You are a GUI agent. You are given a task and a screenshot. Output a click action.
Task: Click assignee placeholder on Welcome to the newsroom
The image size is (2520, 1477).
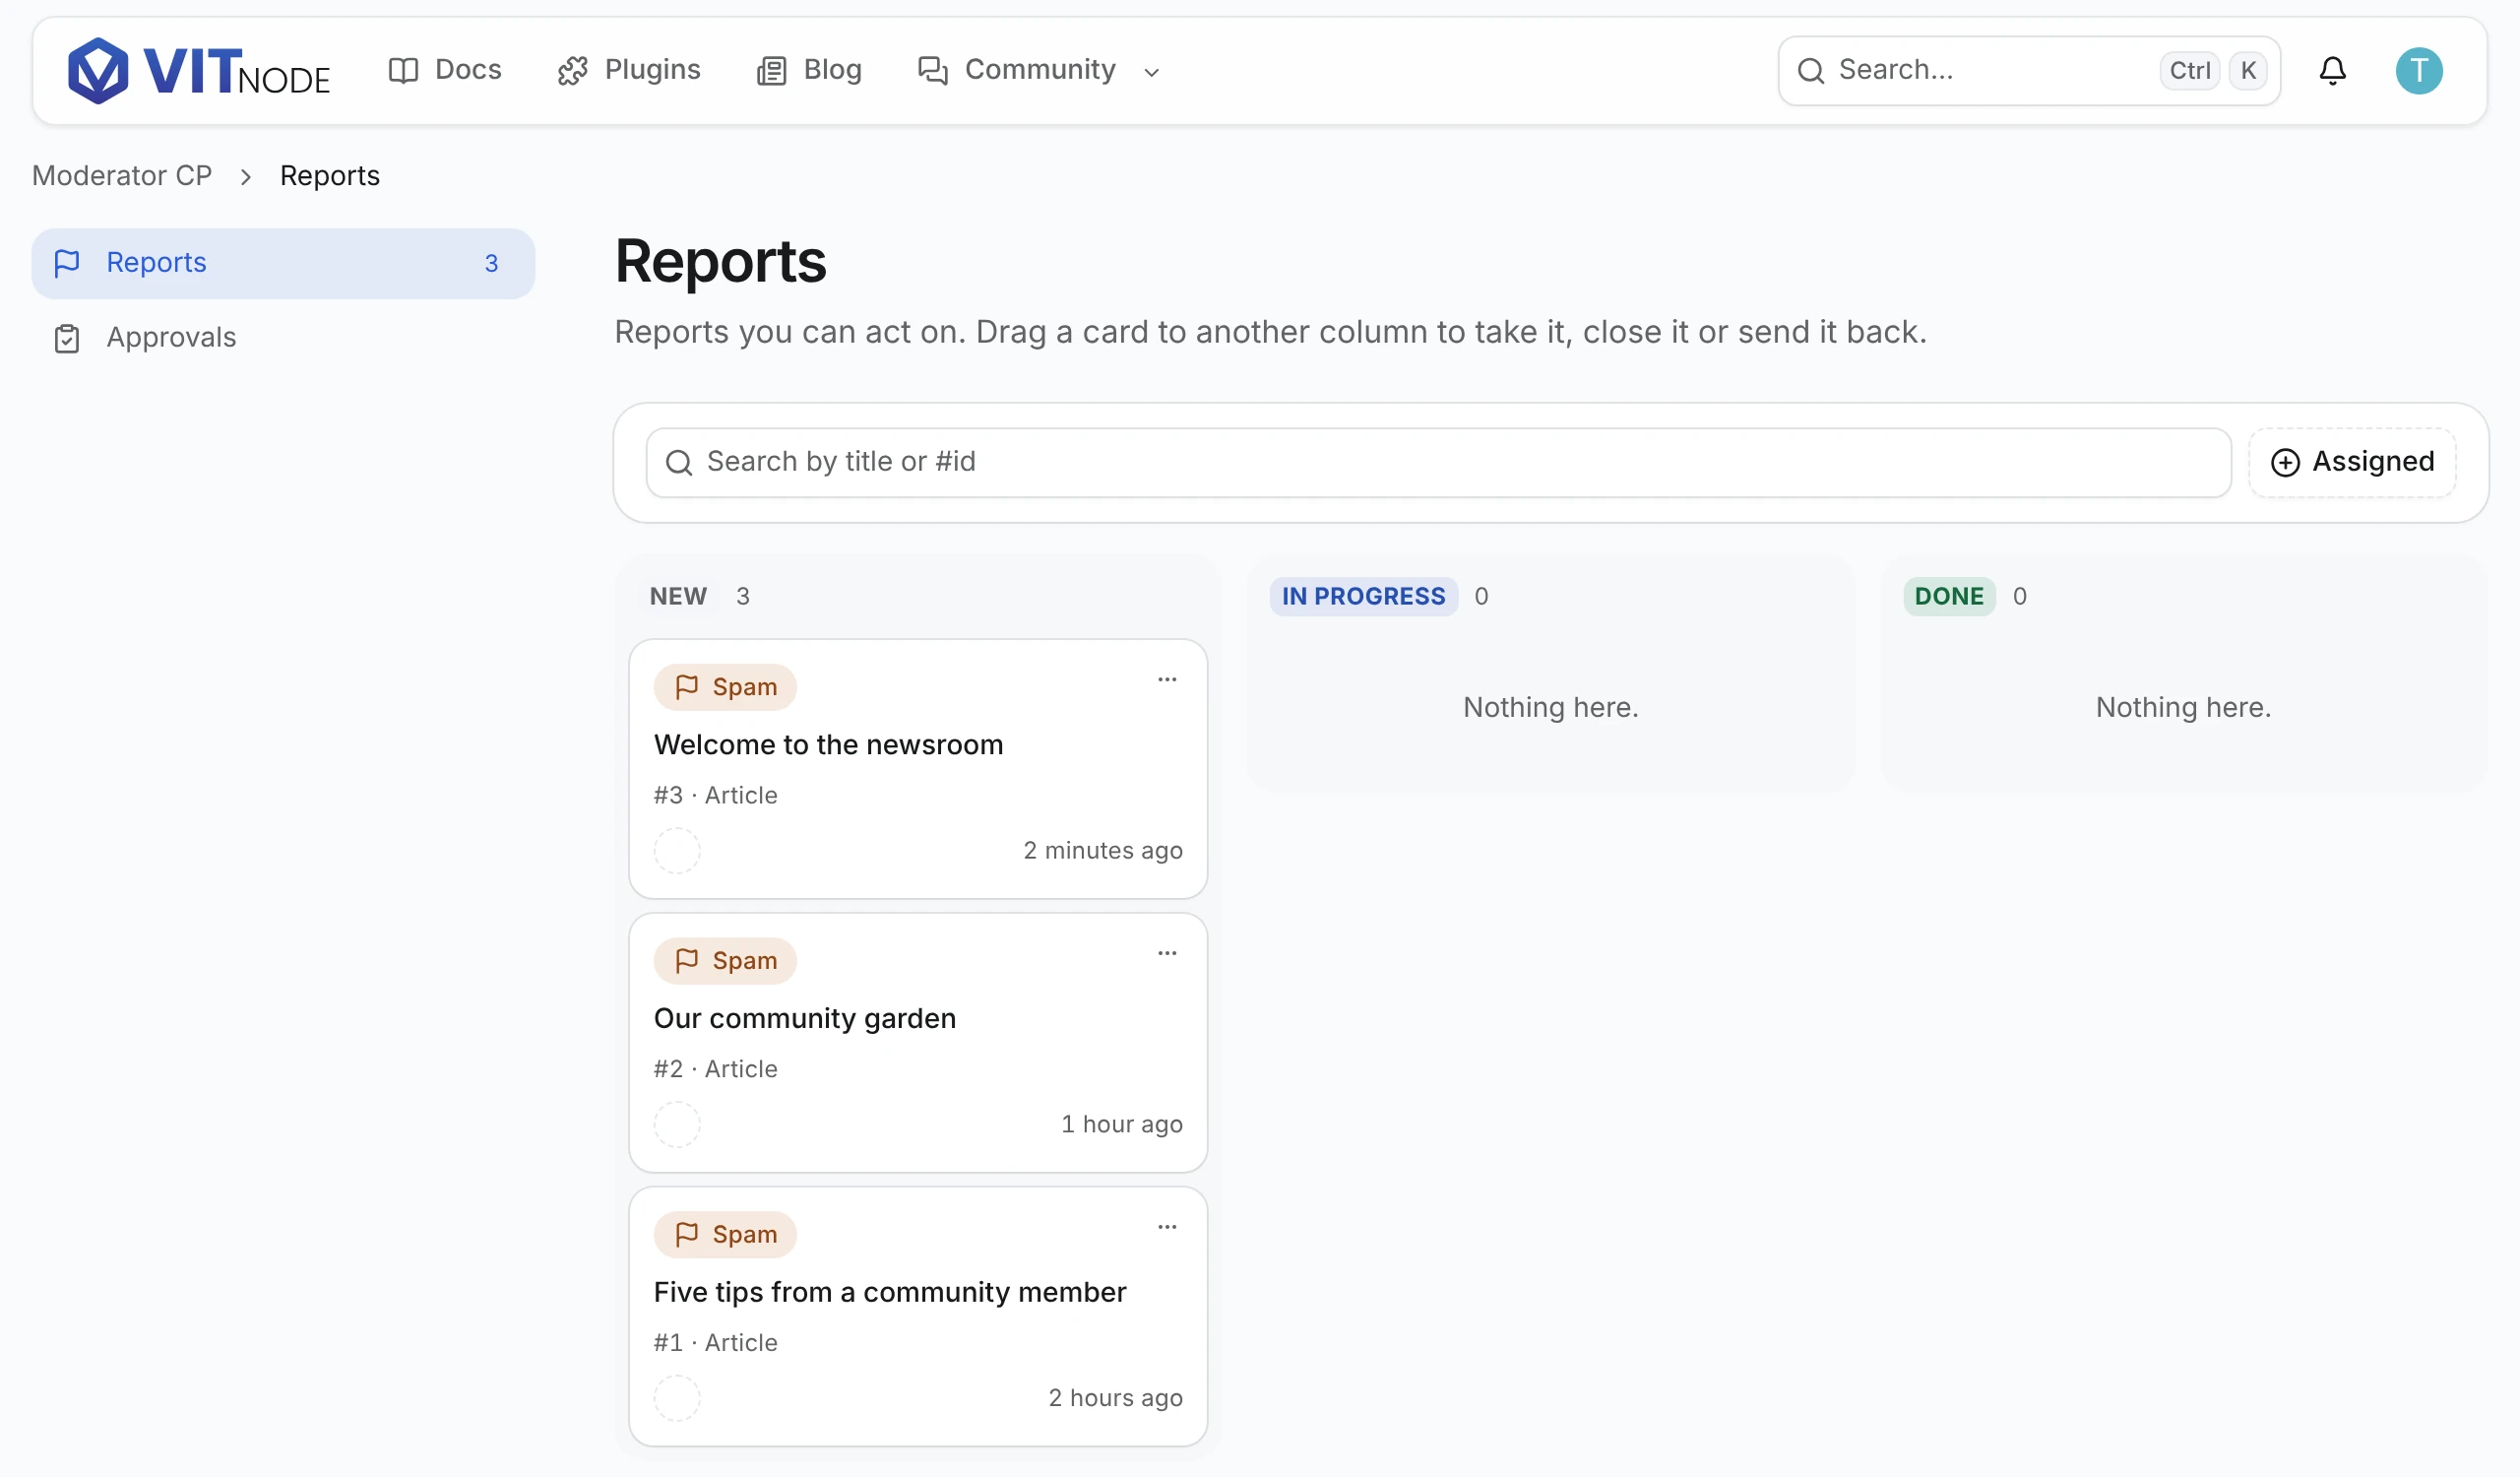[677, 851]
